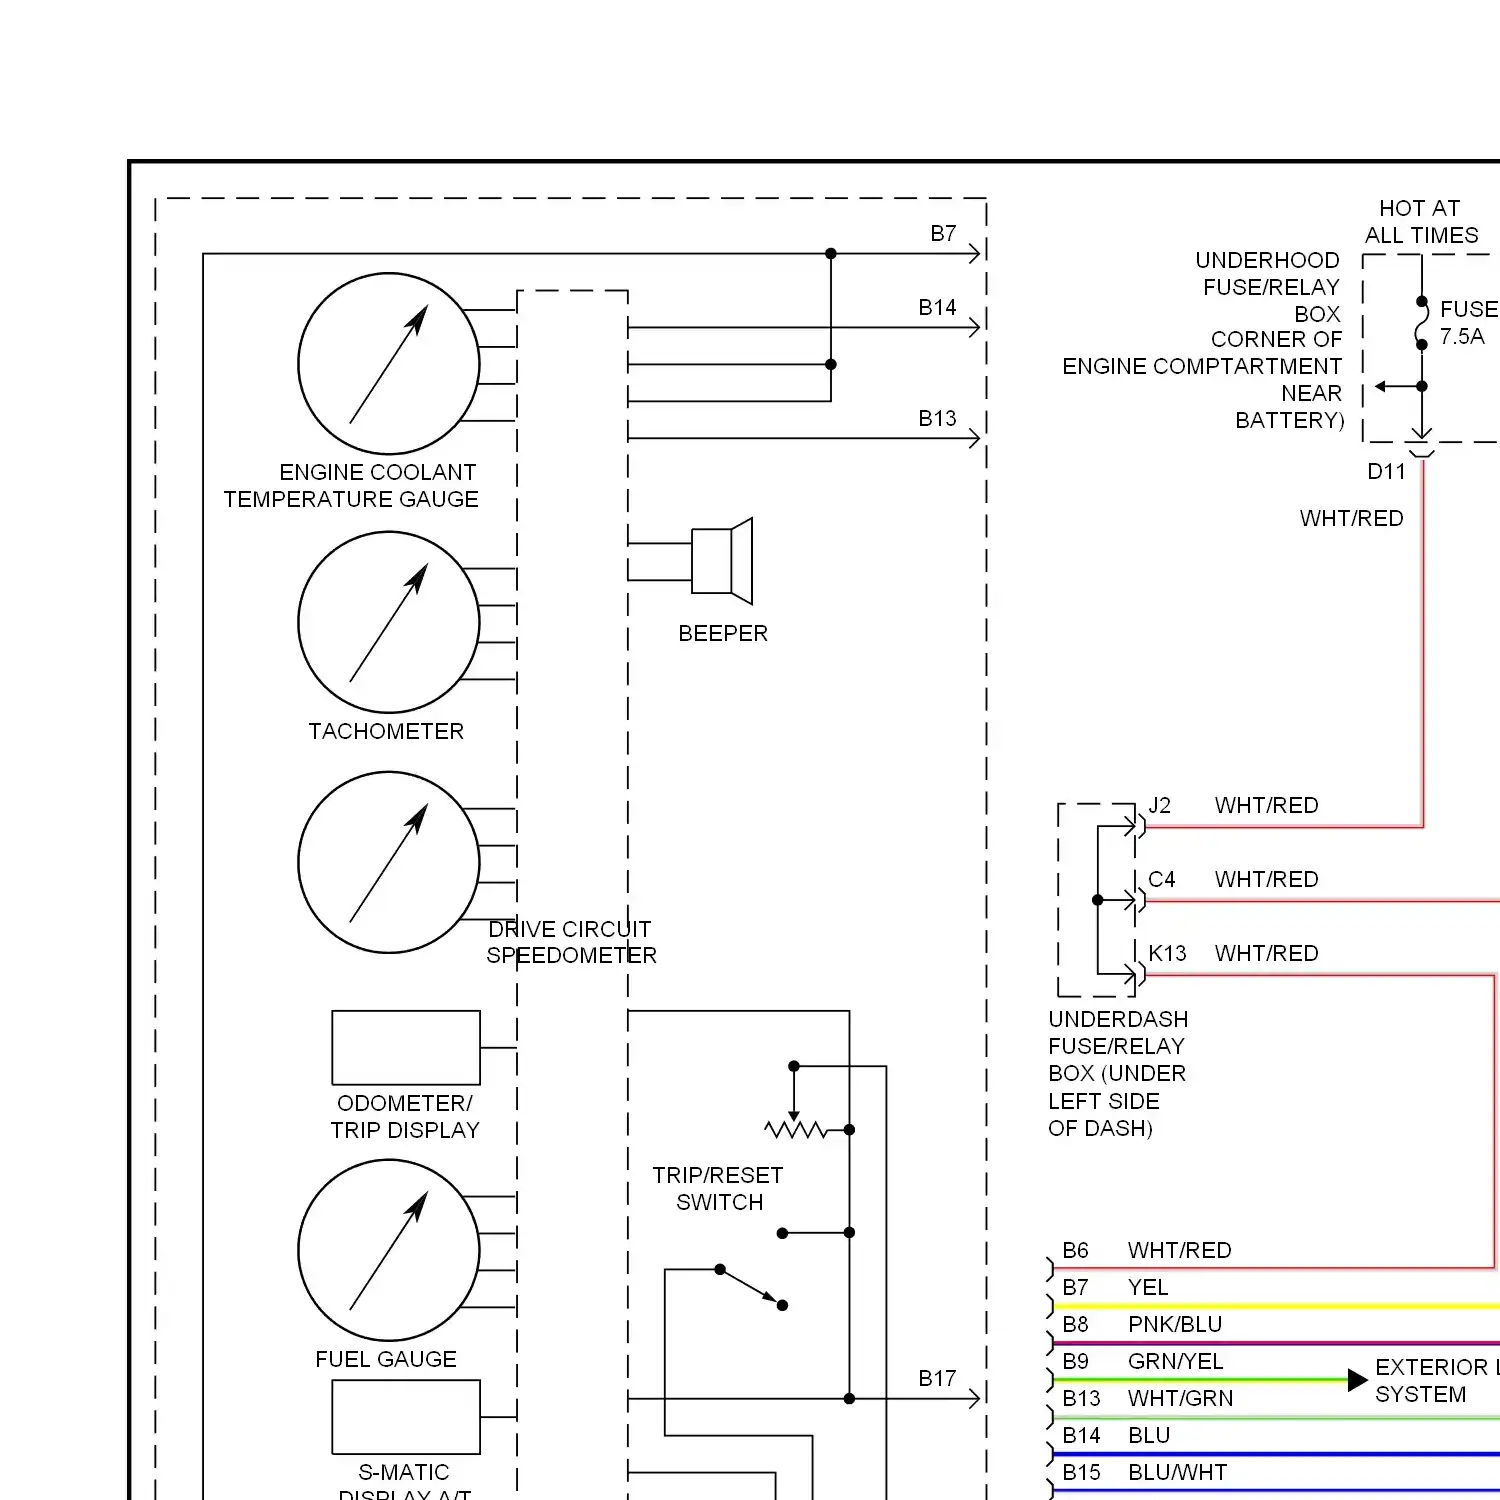Click the trip/reset switch contact symbol
The height and width of the screenshot is (1500, 1500).
tap(751, 1287)
